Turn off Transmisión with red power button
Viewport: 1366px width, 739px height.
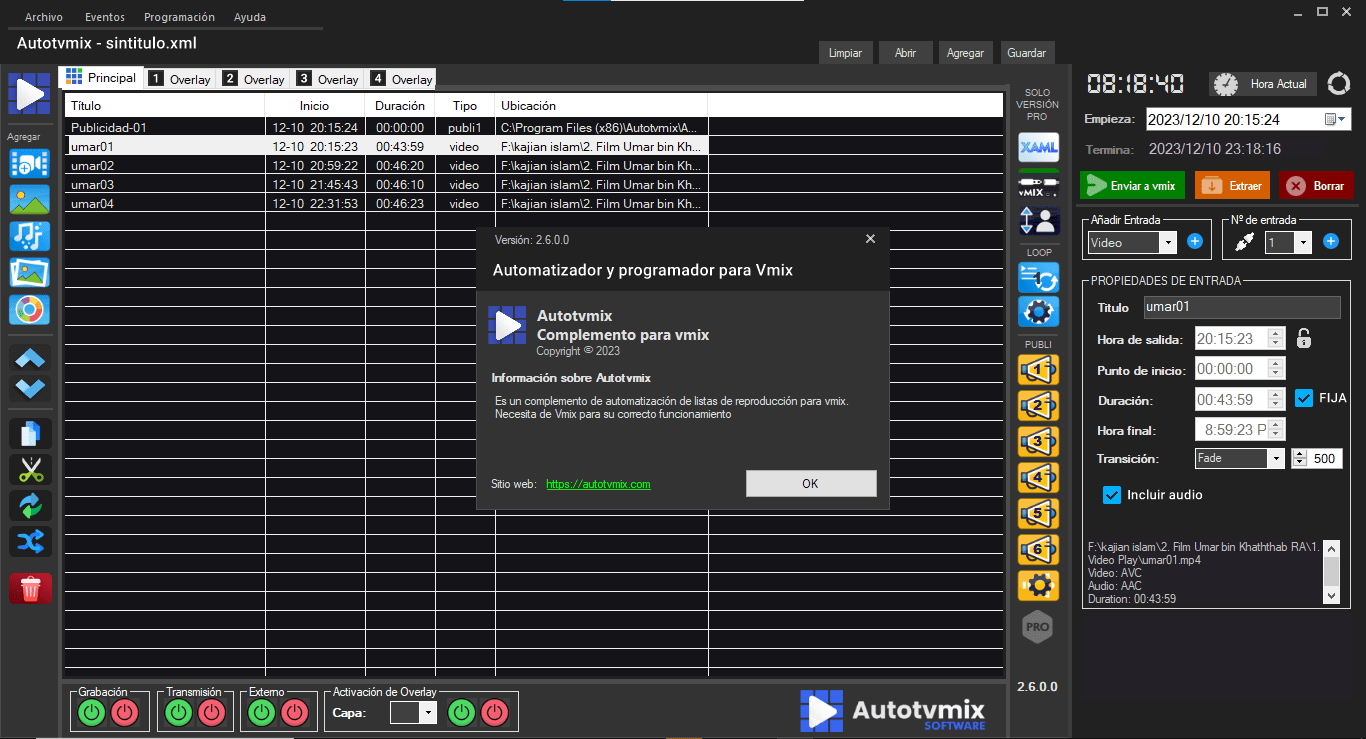(x=212, y=713)
